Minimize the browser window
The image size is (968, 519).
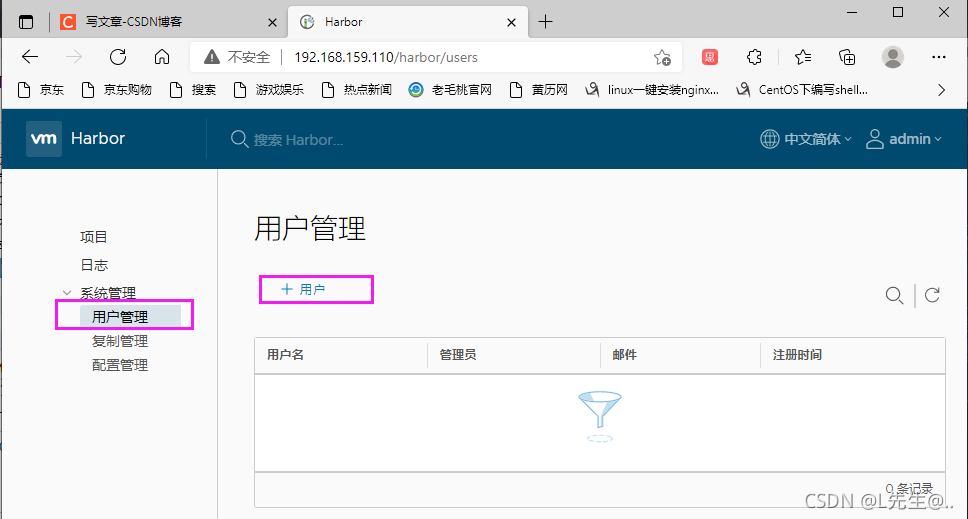tap(852, 12)
